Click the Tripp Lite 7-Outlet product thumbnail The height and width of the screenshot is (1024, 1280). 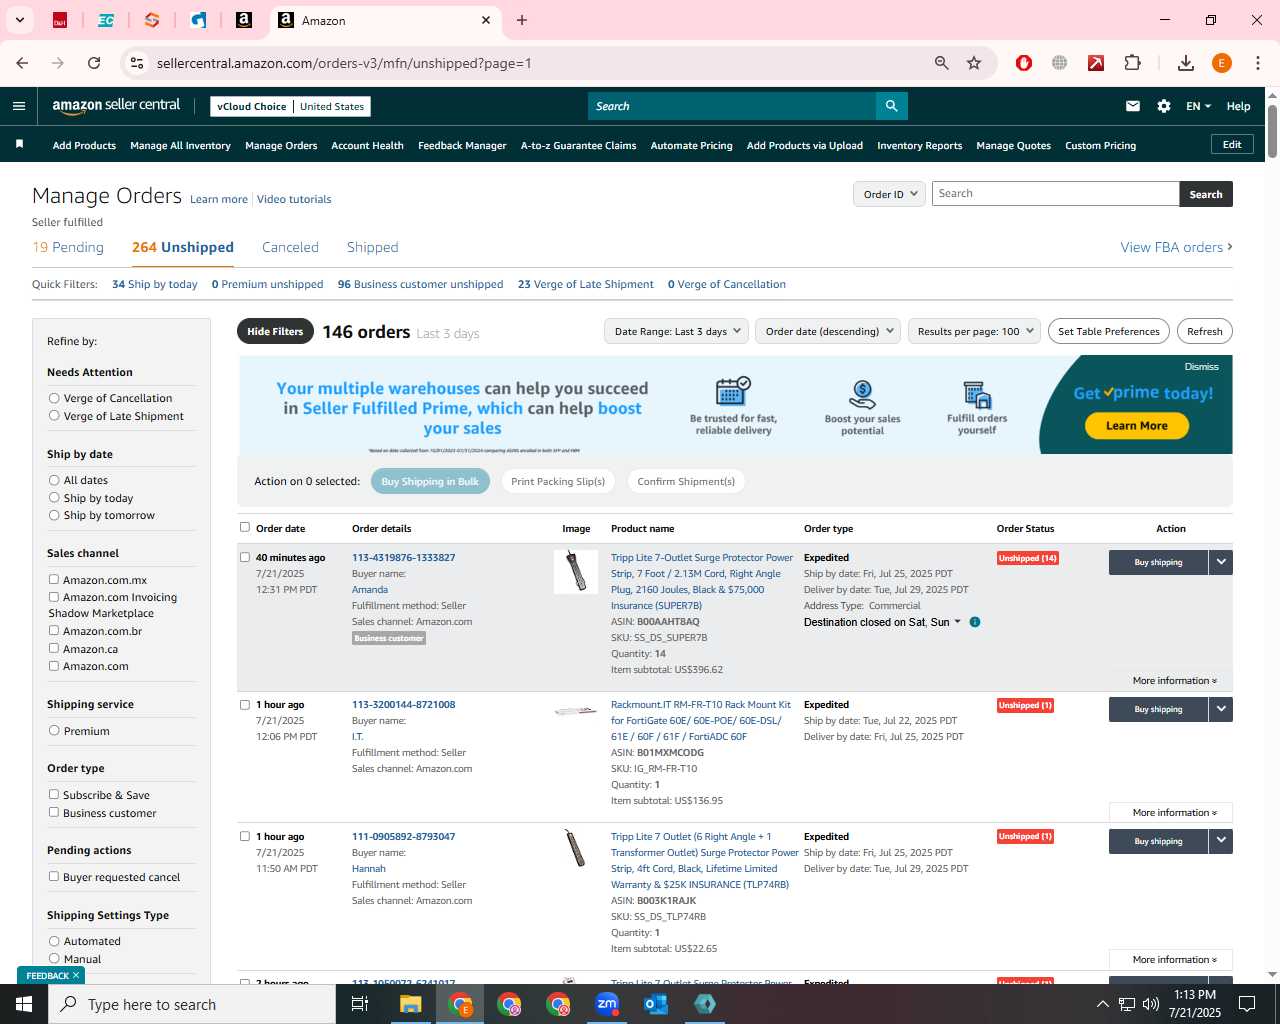(576, 571)
